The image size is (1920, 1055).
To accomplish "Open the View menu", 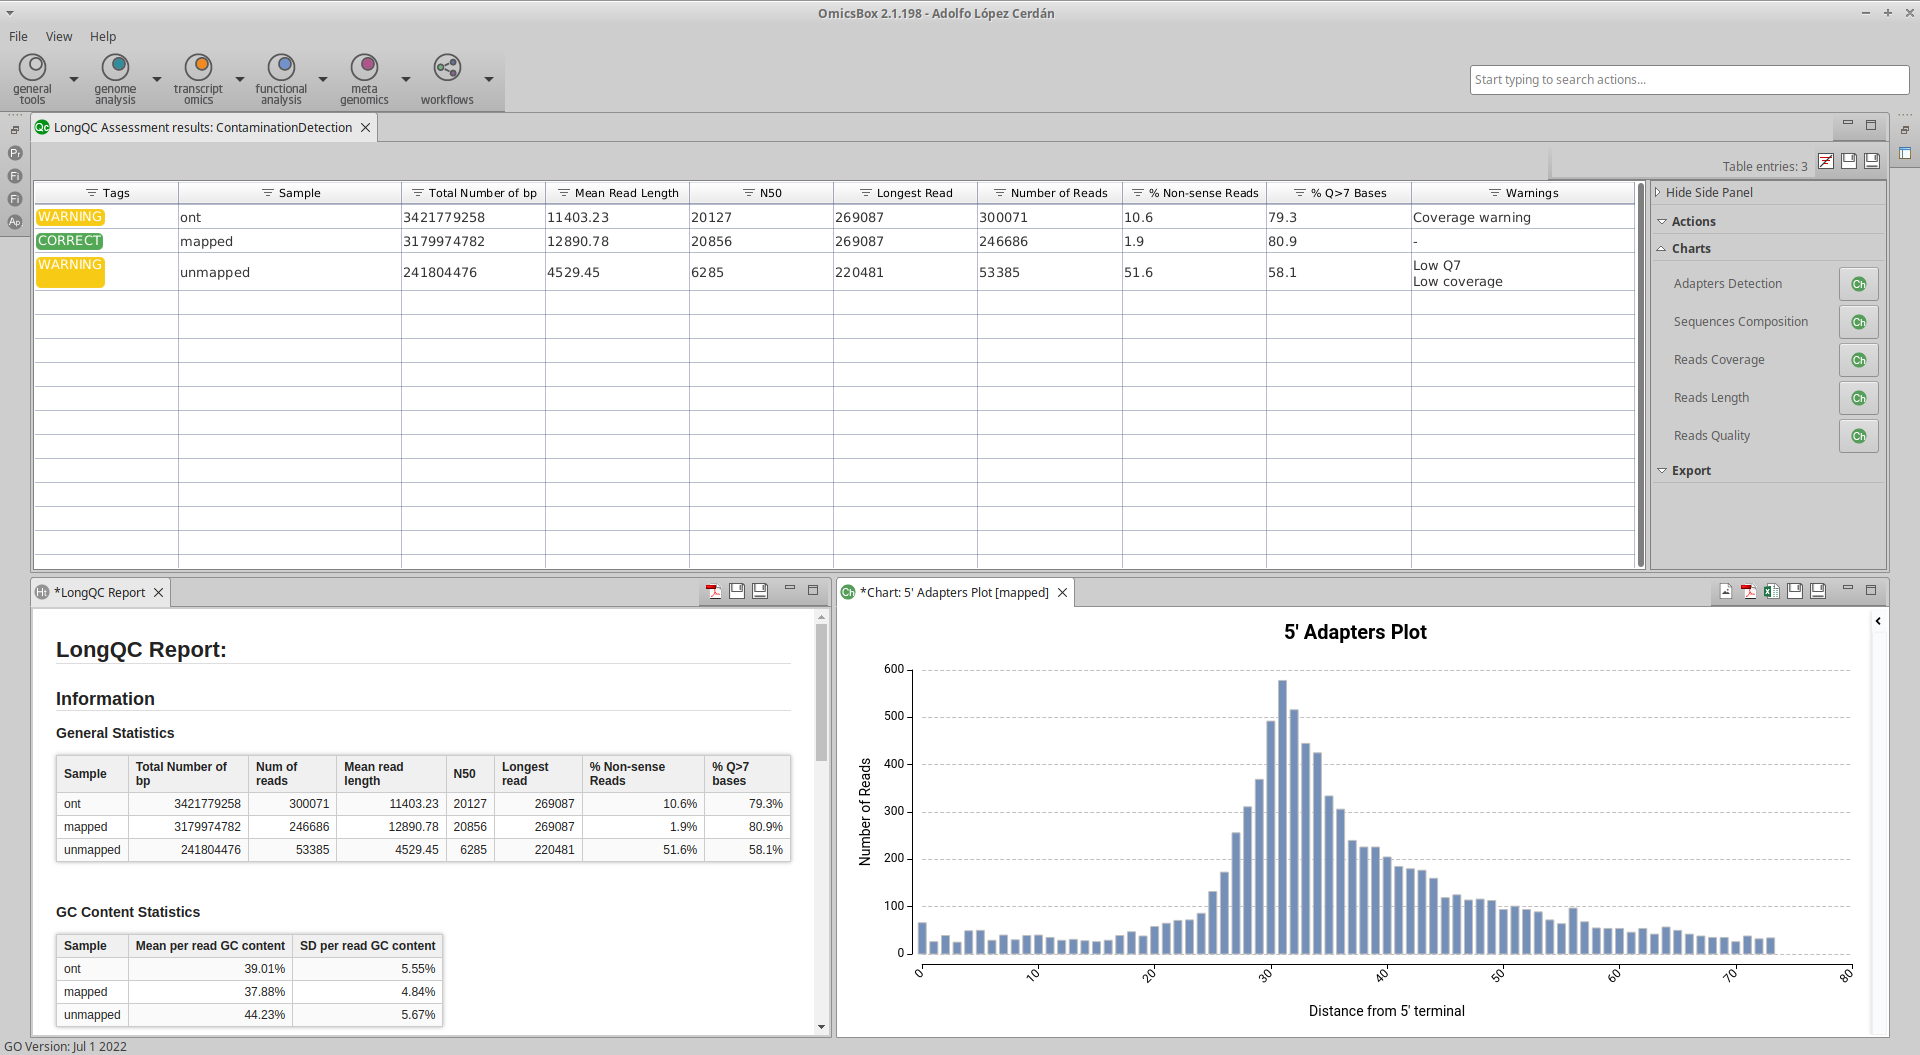I will pyautogui.click(x=59, y=36).
